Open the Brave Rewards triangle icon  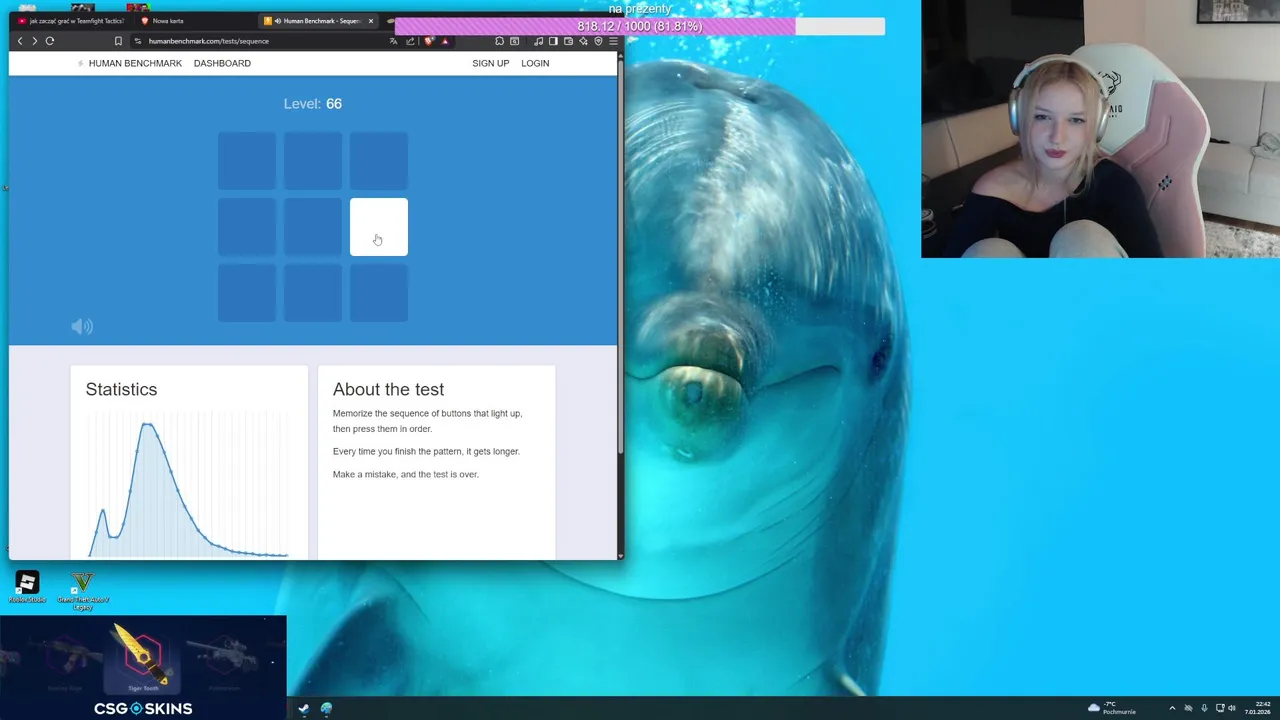pyautogui.click(x=445, y=41)
